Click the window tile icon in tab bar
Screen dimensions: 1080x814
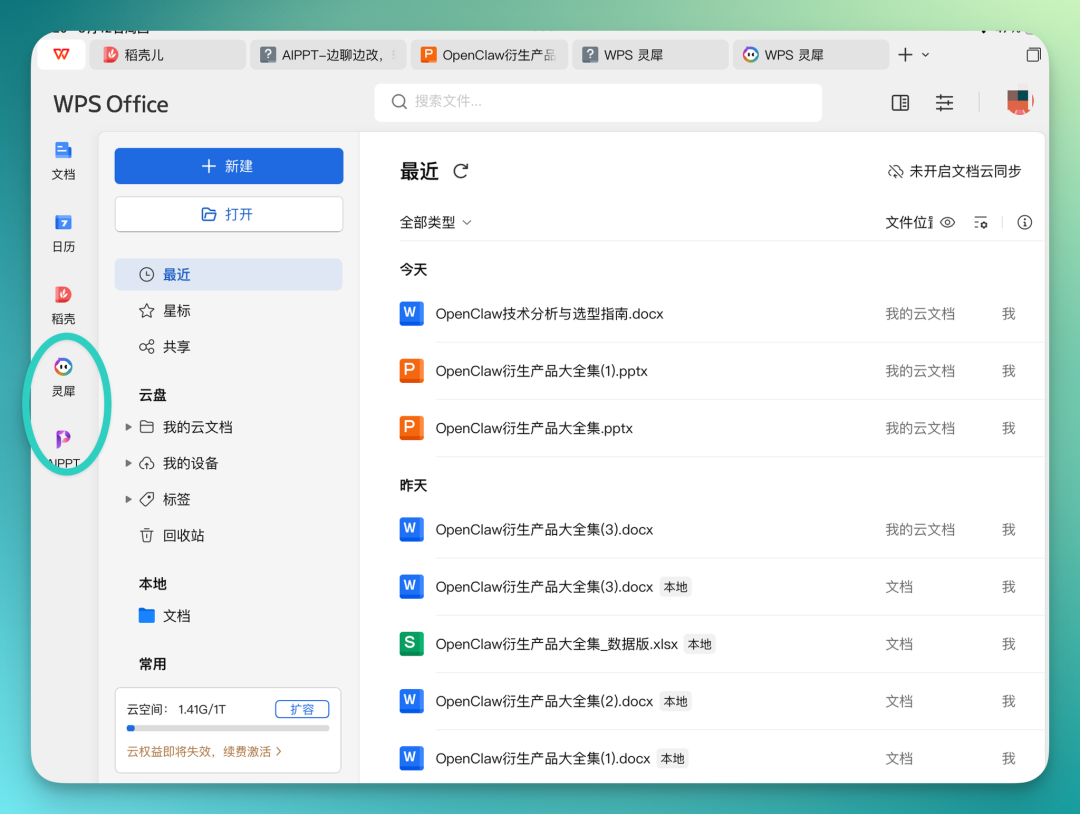[1033, 55]
